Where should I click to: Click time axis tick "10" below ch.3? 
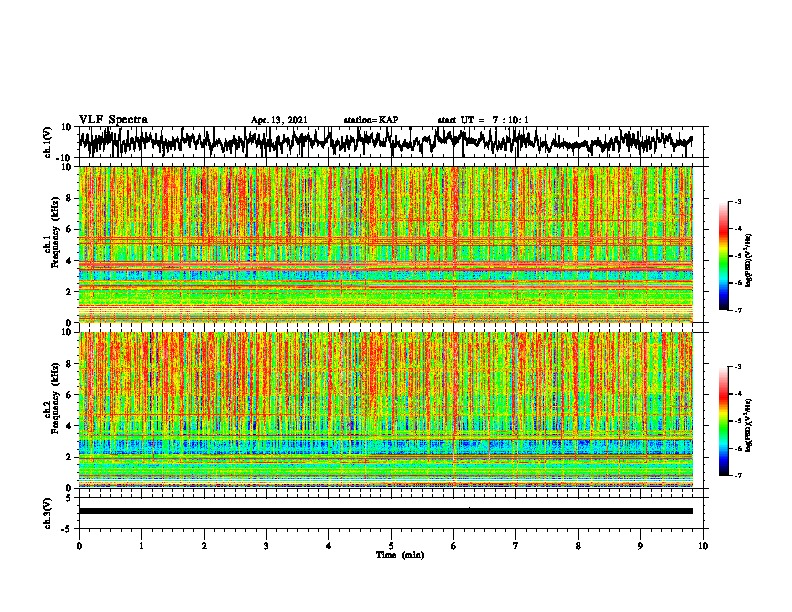point(703,546)
